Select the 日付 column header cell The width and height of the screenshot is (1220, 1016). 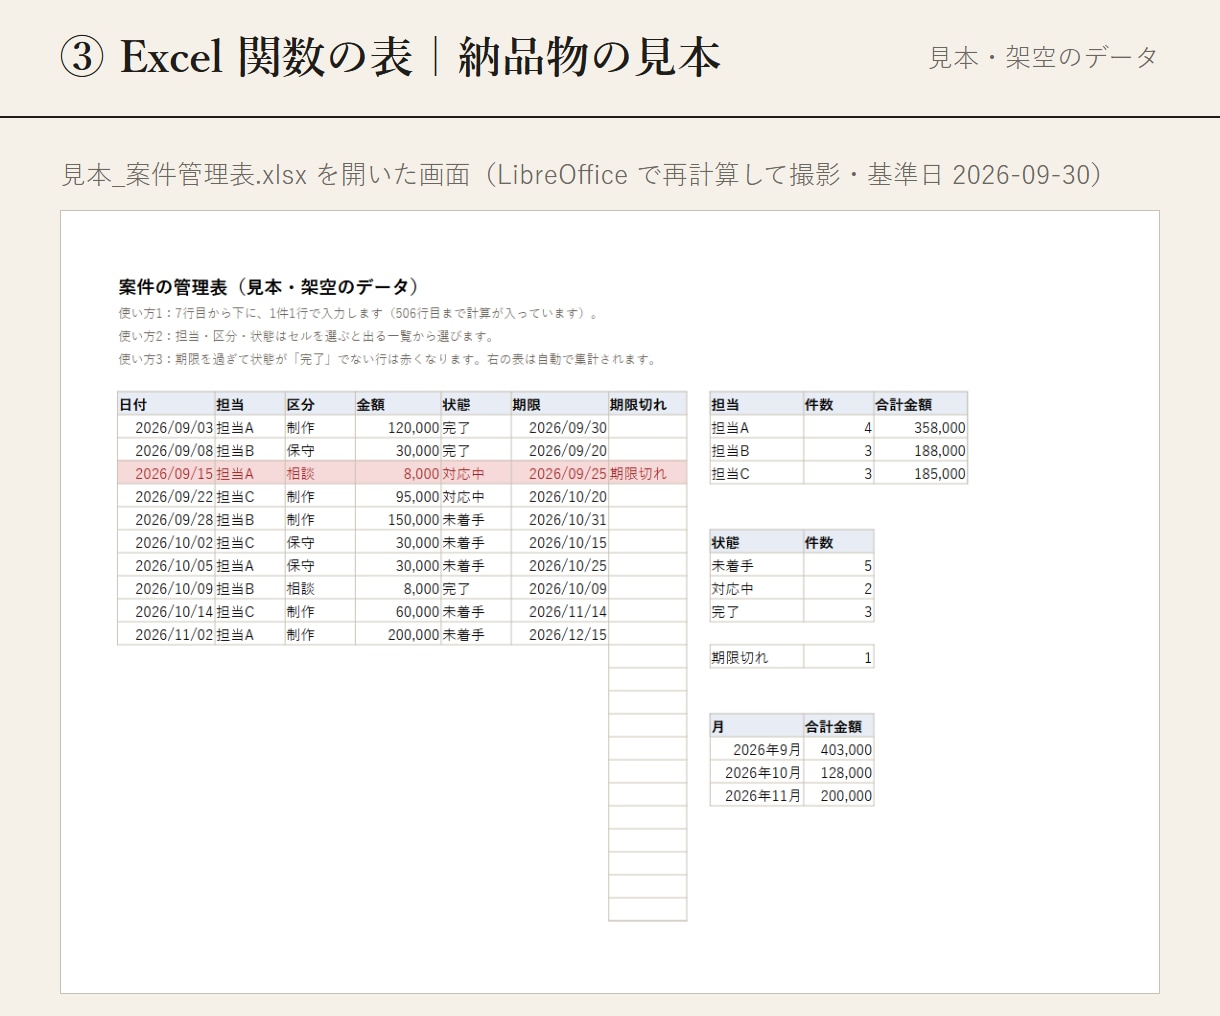point(166,404)
